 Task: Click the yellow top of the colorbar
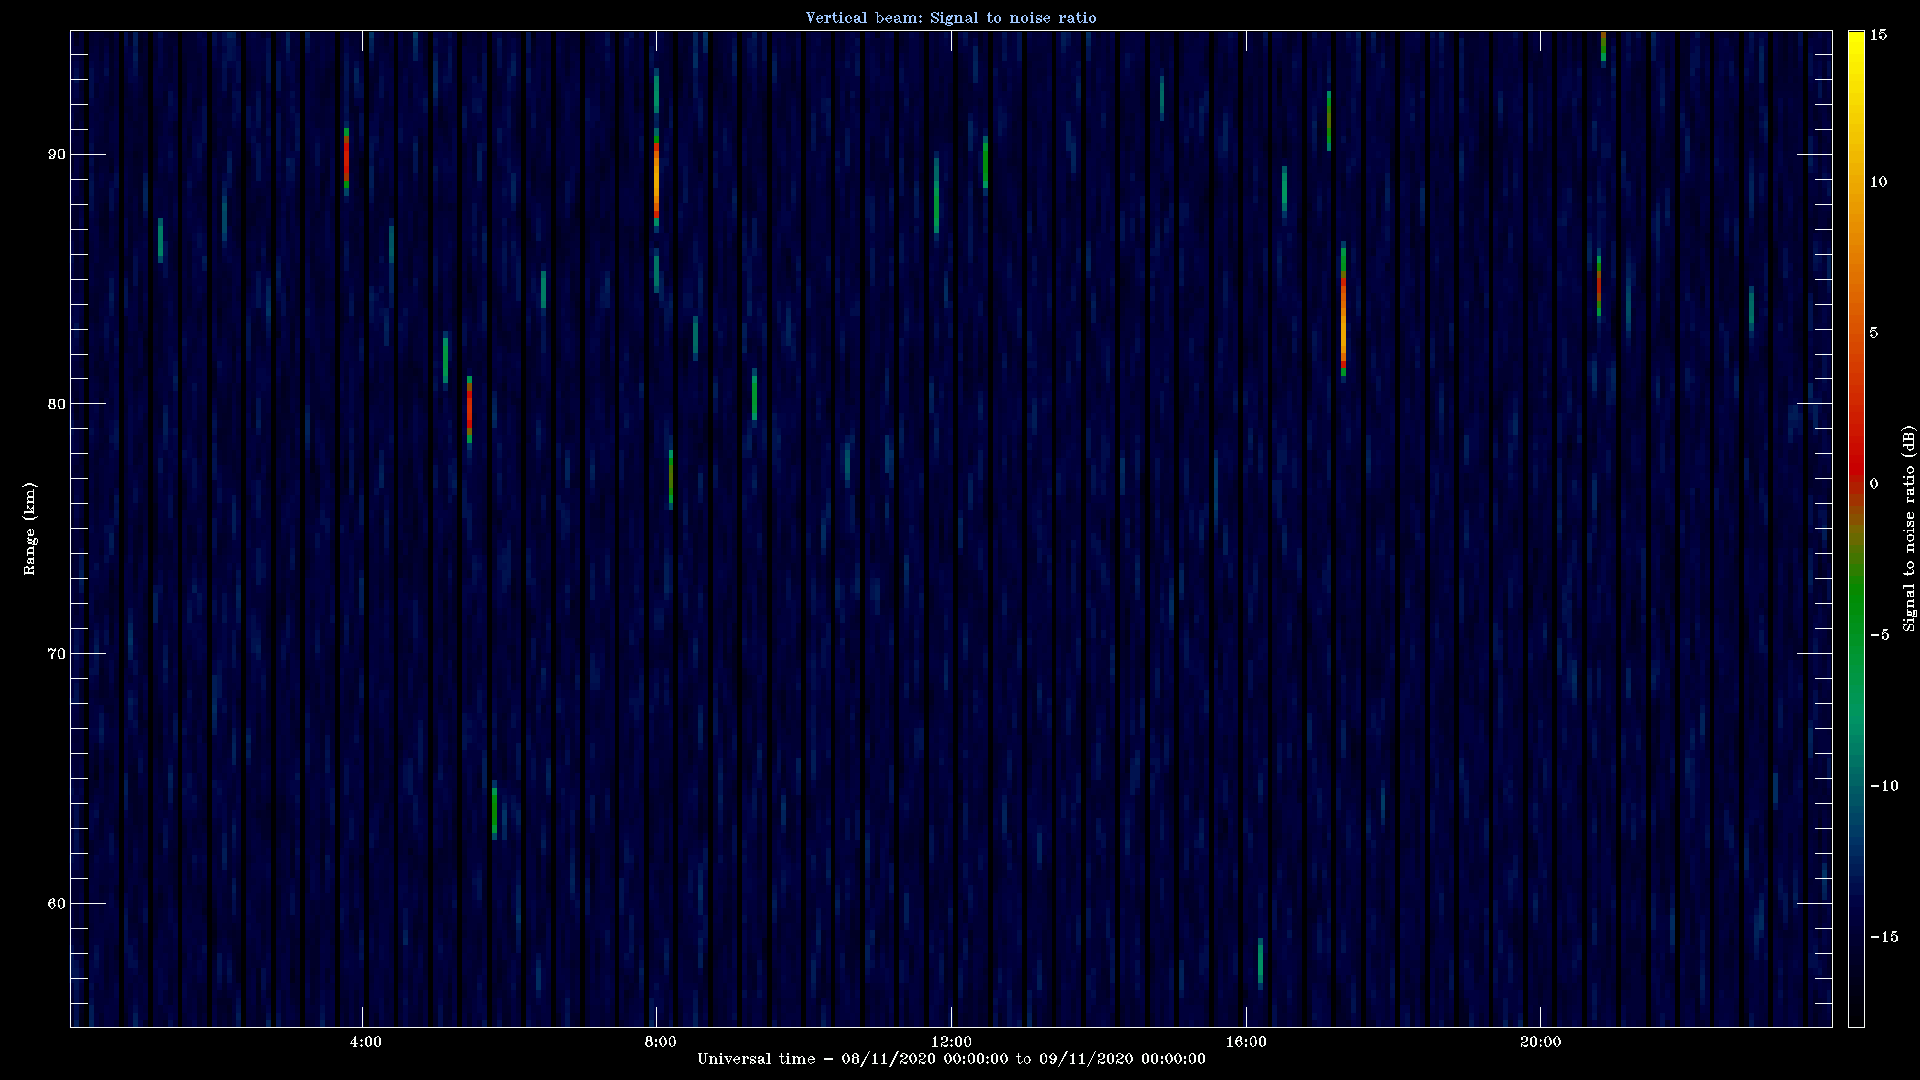(x=1856, y=45)
